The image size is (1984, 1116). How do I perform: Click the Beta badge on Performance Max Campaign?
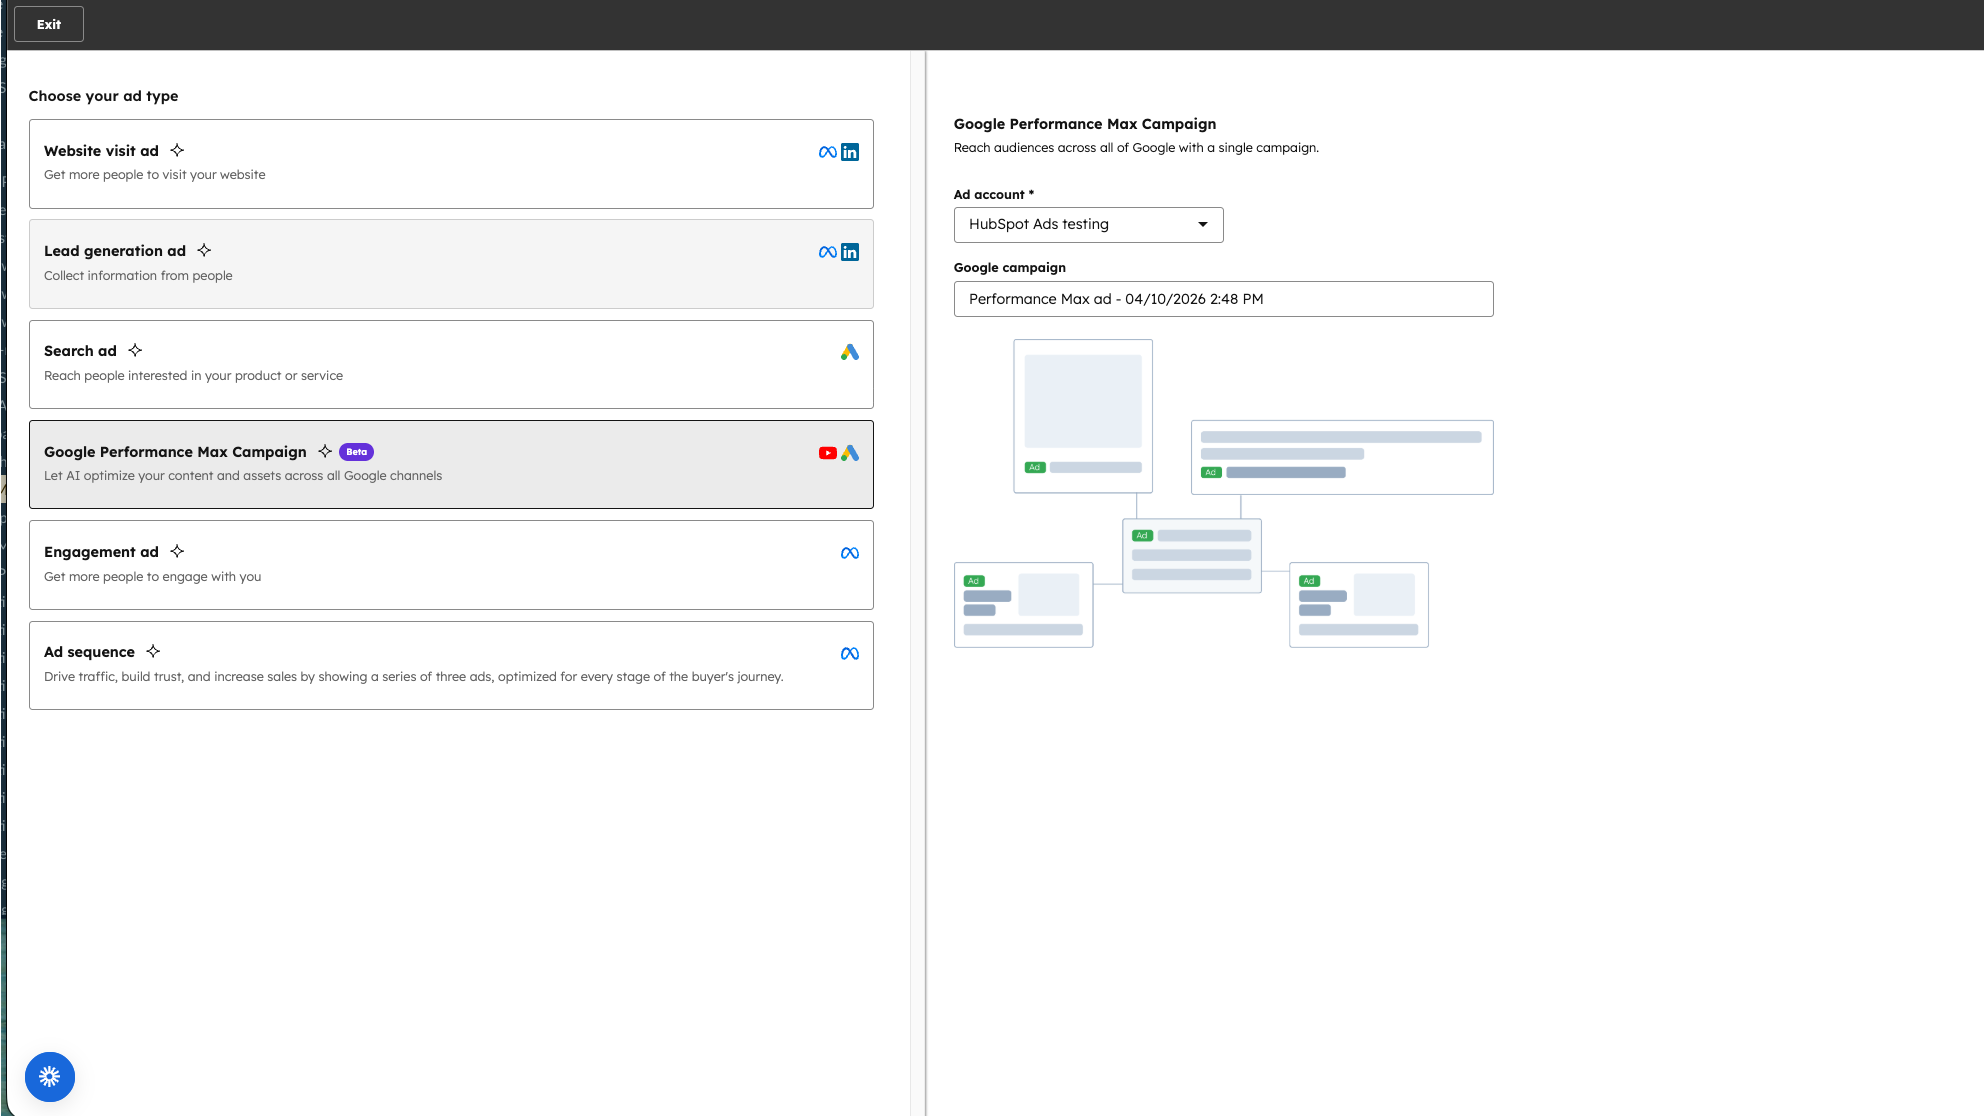pos(357,451)
